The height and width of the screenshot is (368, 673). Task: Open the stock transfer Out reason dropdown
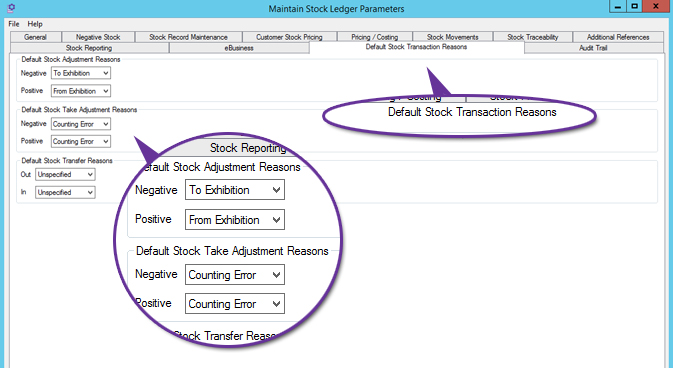(x=65, y=174)
